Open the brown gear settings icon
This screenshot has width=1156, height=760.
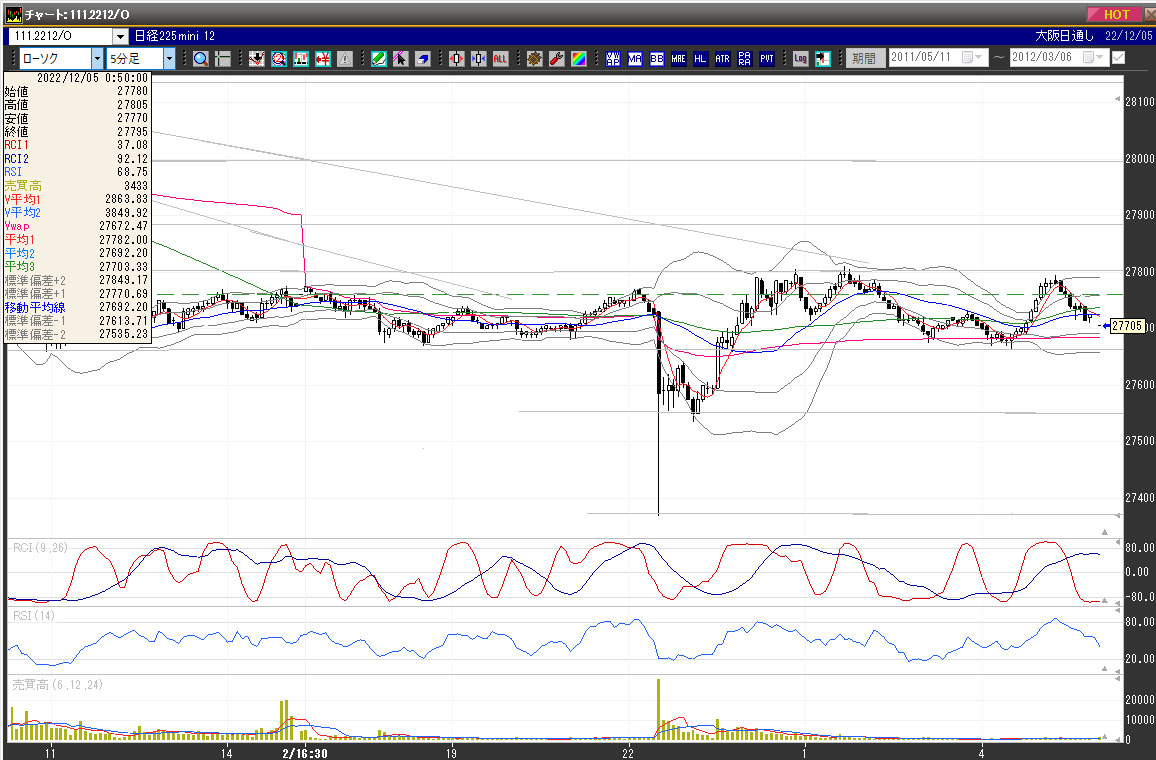click(x=535, y=59)
